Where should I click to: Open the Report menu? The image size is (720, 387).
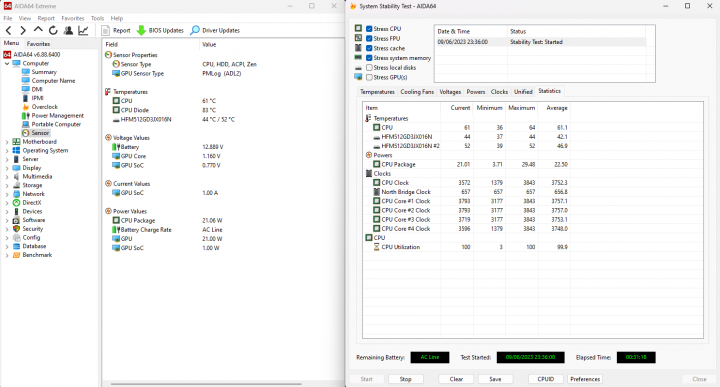(46, 18)
